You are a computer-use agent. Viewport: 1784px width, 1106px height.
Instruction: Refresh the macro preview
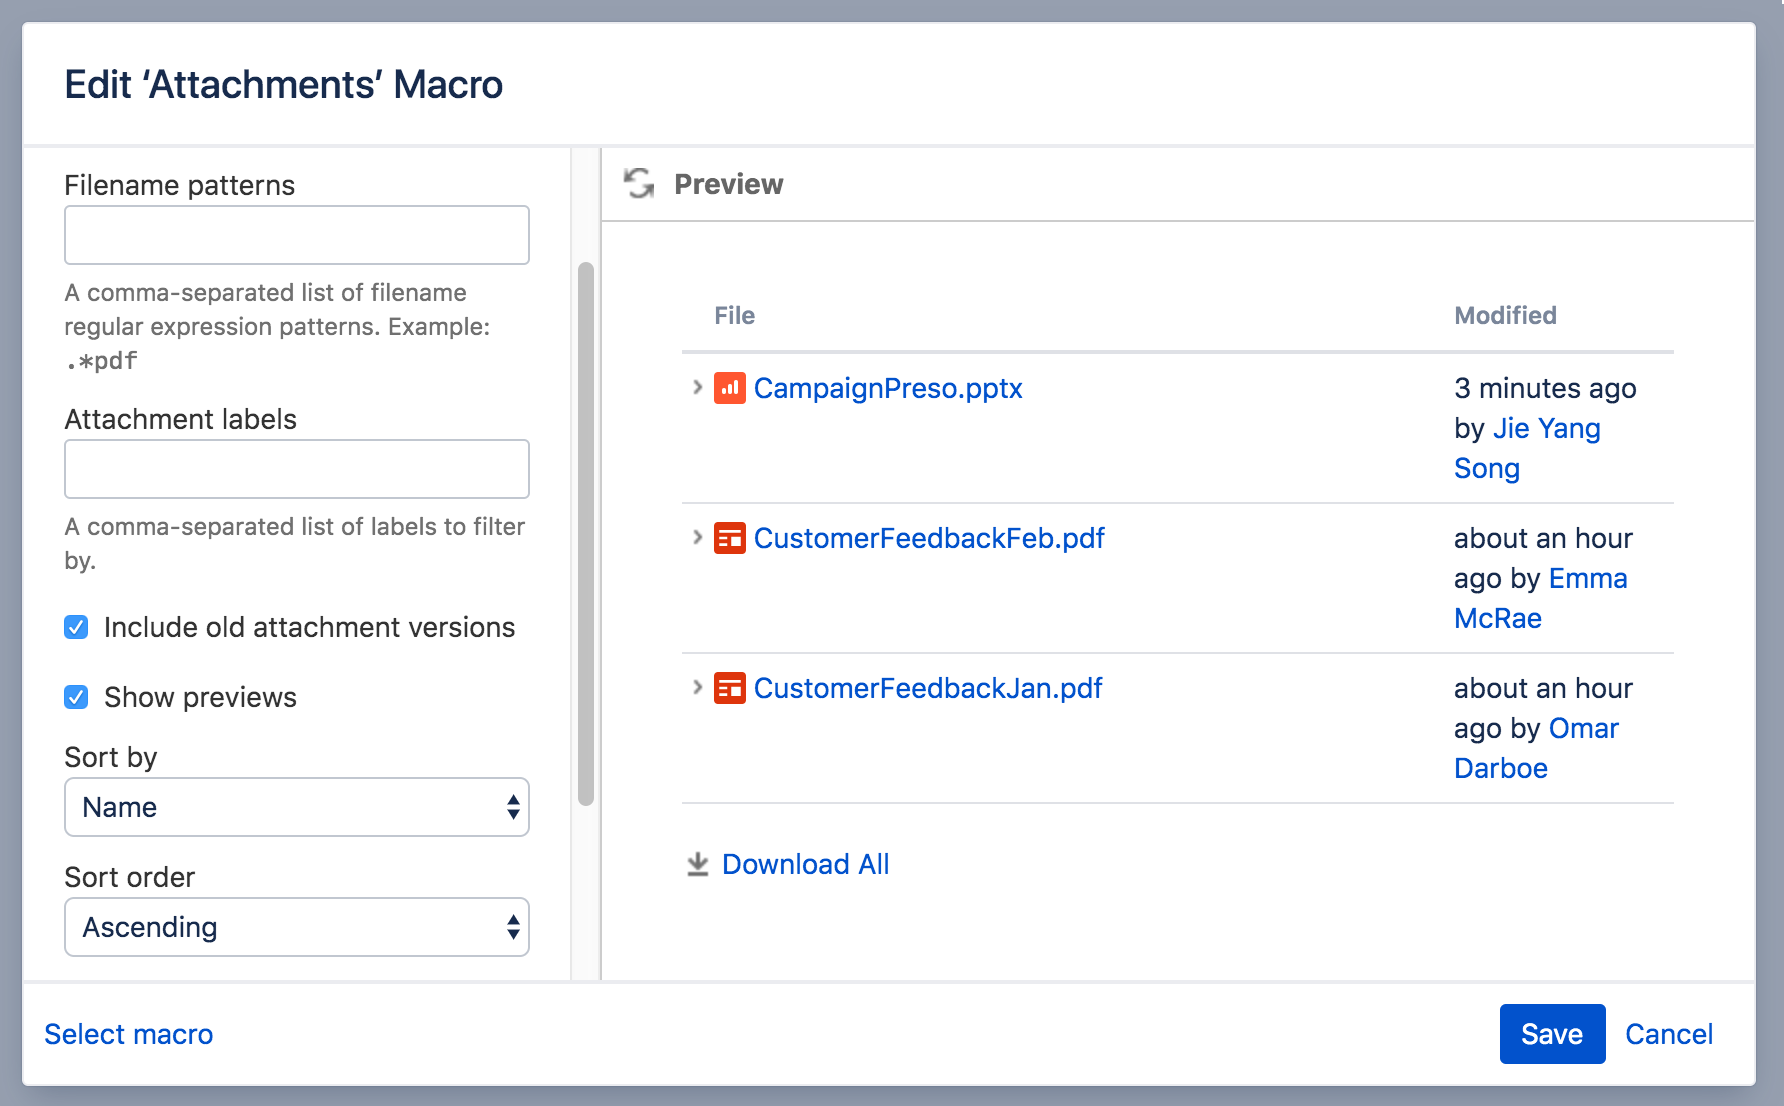639,184
